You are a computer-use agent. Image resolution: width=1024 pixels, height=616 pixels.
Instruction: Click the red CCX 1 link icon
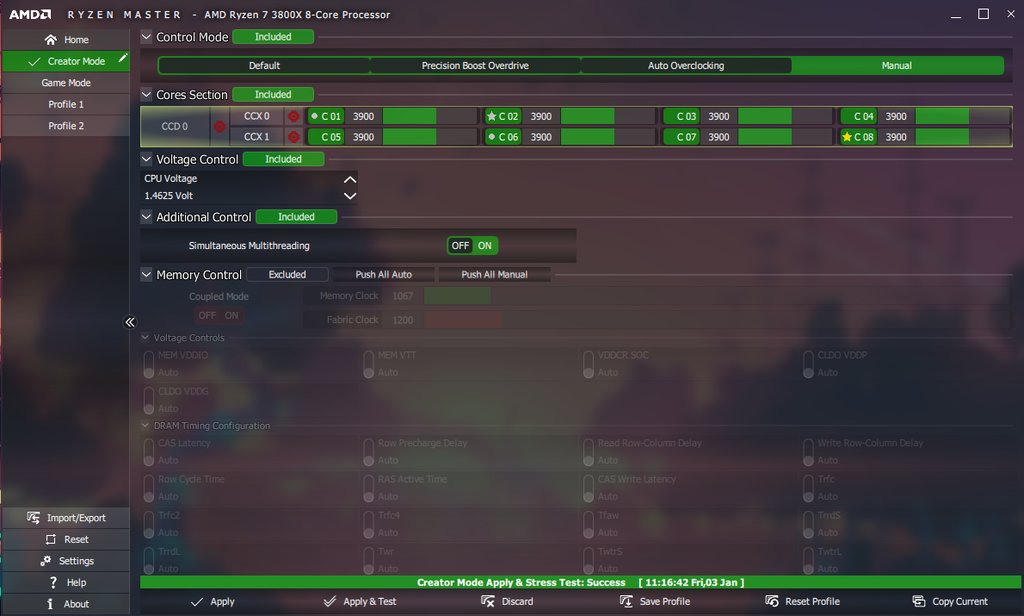pyautogui.click(x=294, y=137)
